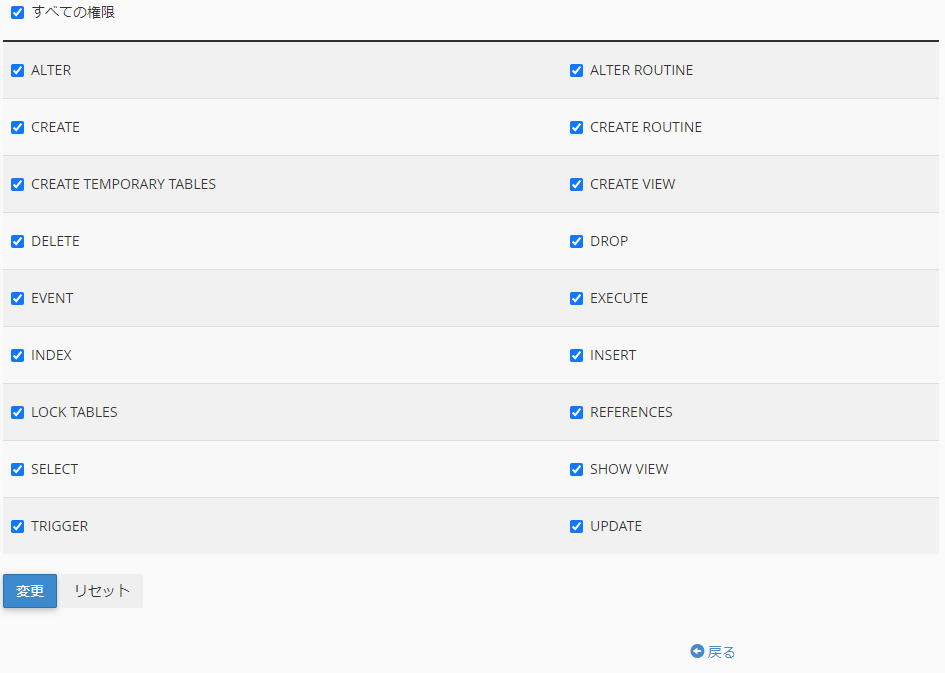Viewport: 945px width, 673px height.
Task: Toggle the REFERENCES checkbox
Action: pos(576,413)
